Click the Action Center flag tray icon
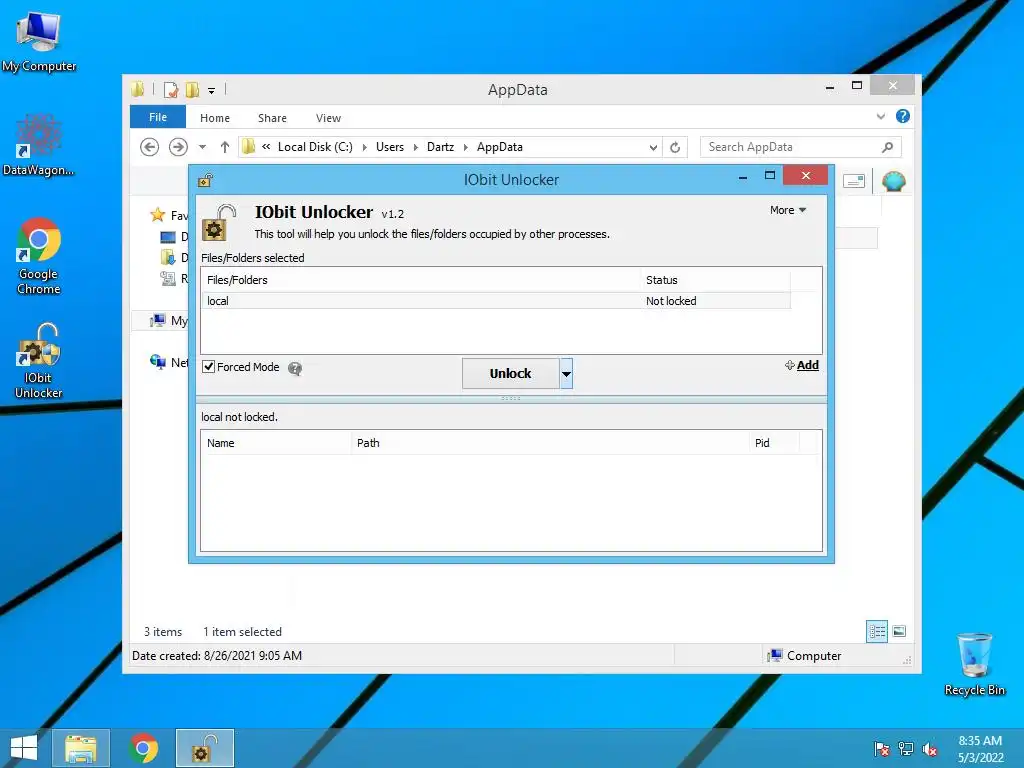 click(882, 749)
